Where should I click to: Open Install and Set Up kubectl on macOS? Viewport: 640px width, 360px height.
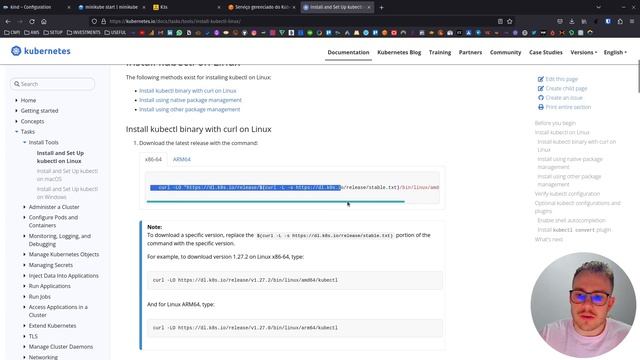pos(67,175)
